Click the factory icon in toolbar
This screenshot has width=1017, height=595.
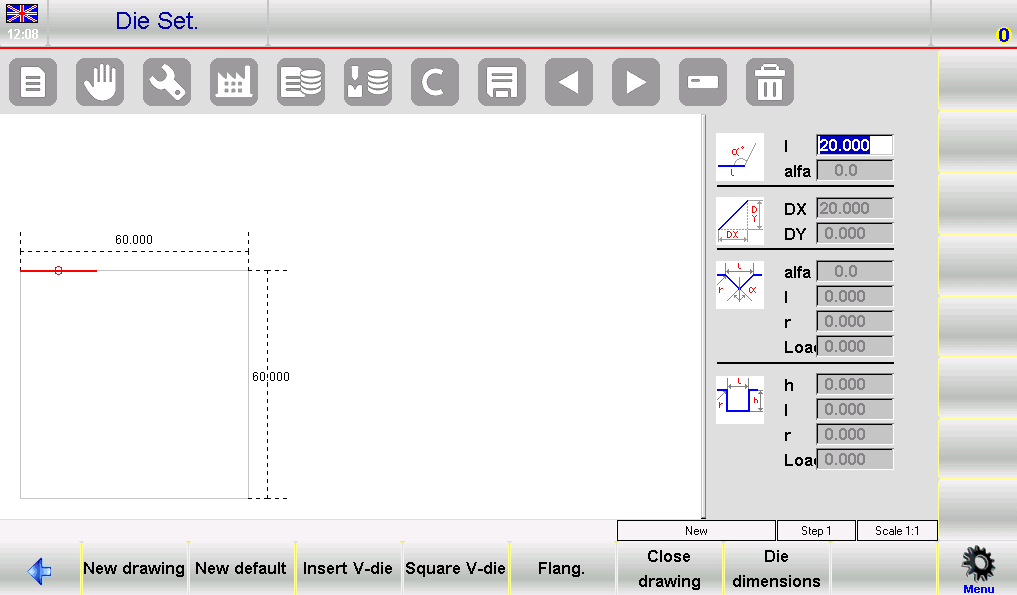tap(234, 82)
